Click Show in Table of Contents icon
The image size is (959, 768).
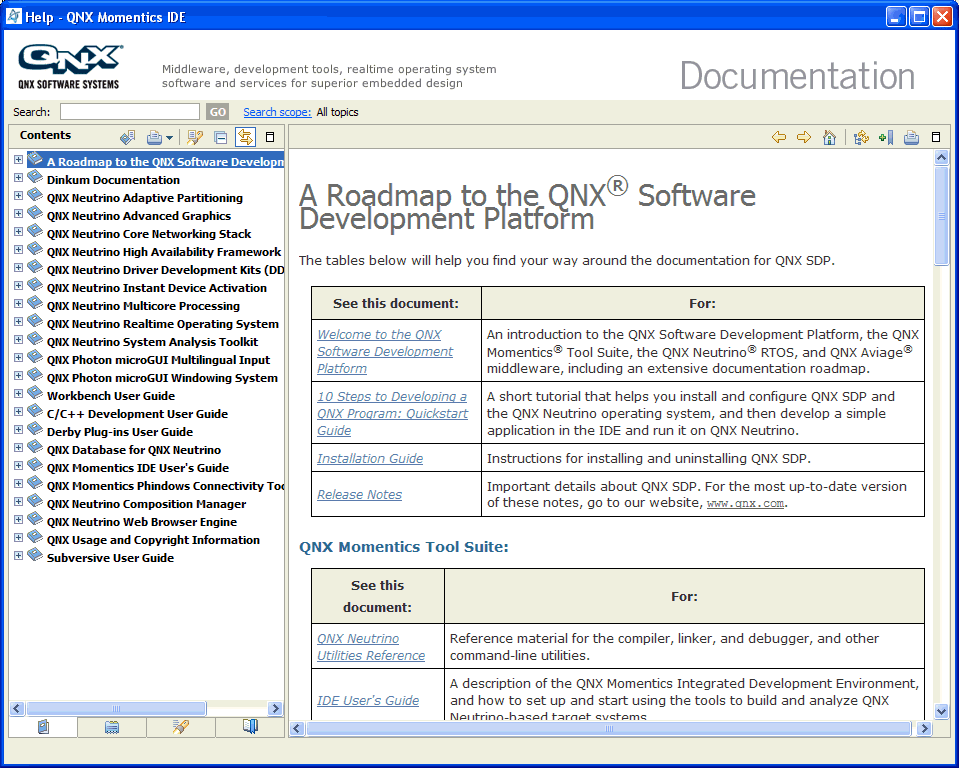[861, 138]
